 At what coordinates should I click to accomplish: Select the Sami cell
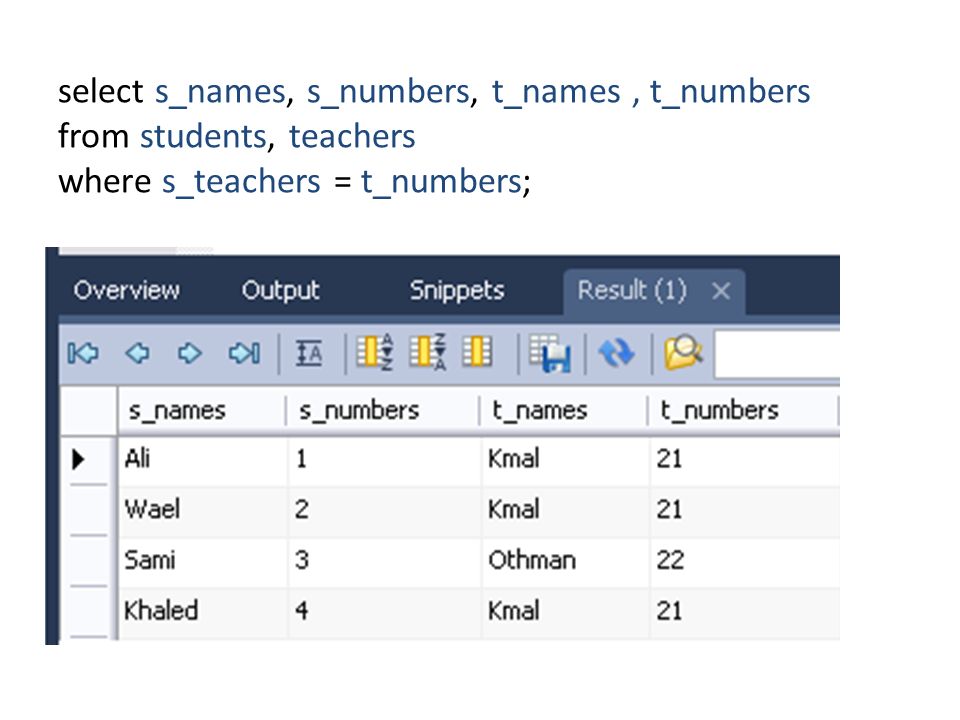[203, 561]
